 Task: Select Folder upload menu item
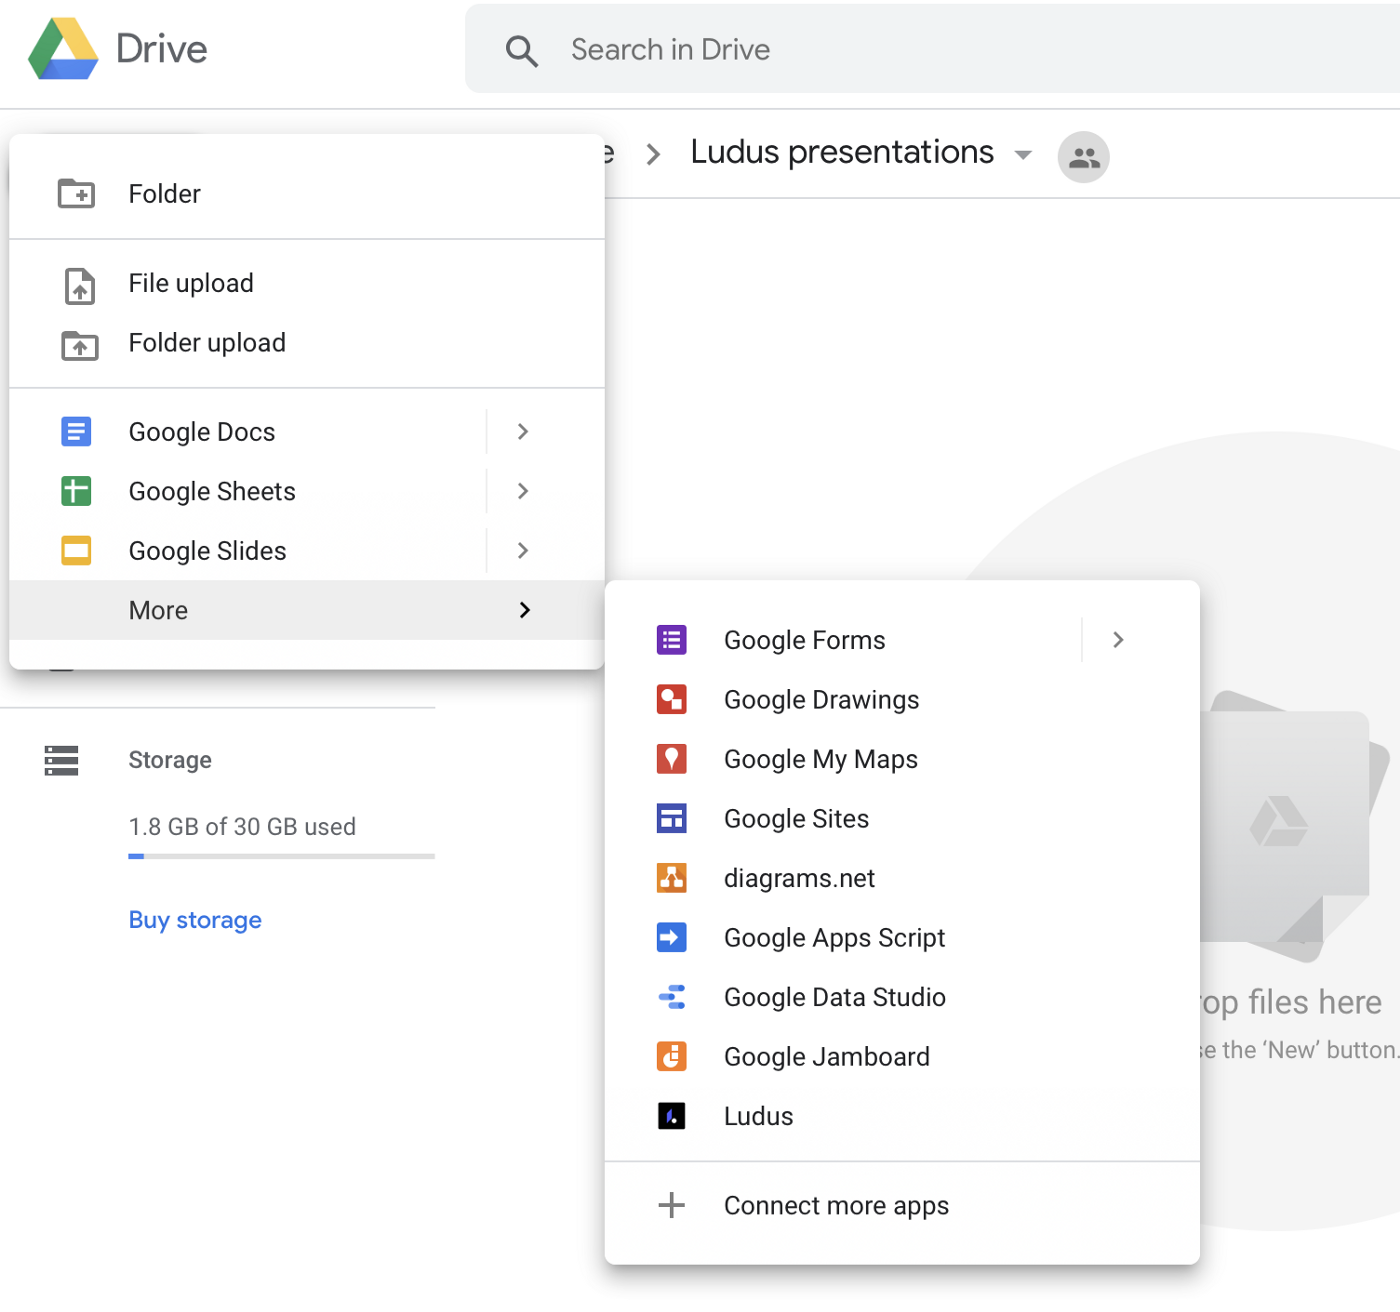(207, 343)
